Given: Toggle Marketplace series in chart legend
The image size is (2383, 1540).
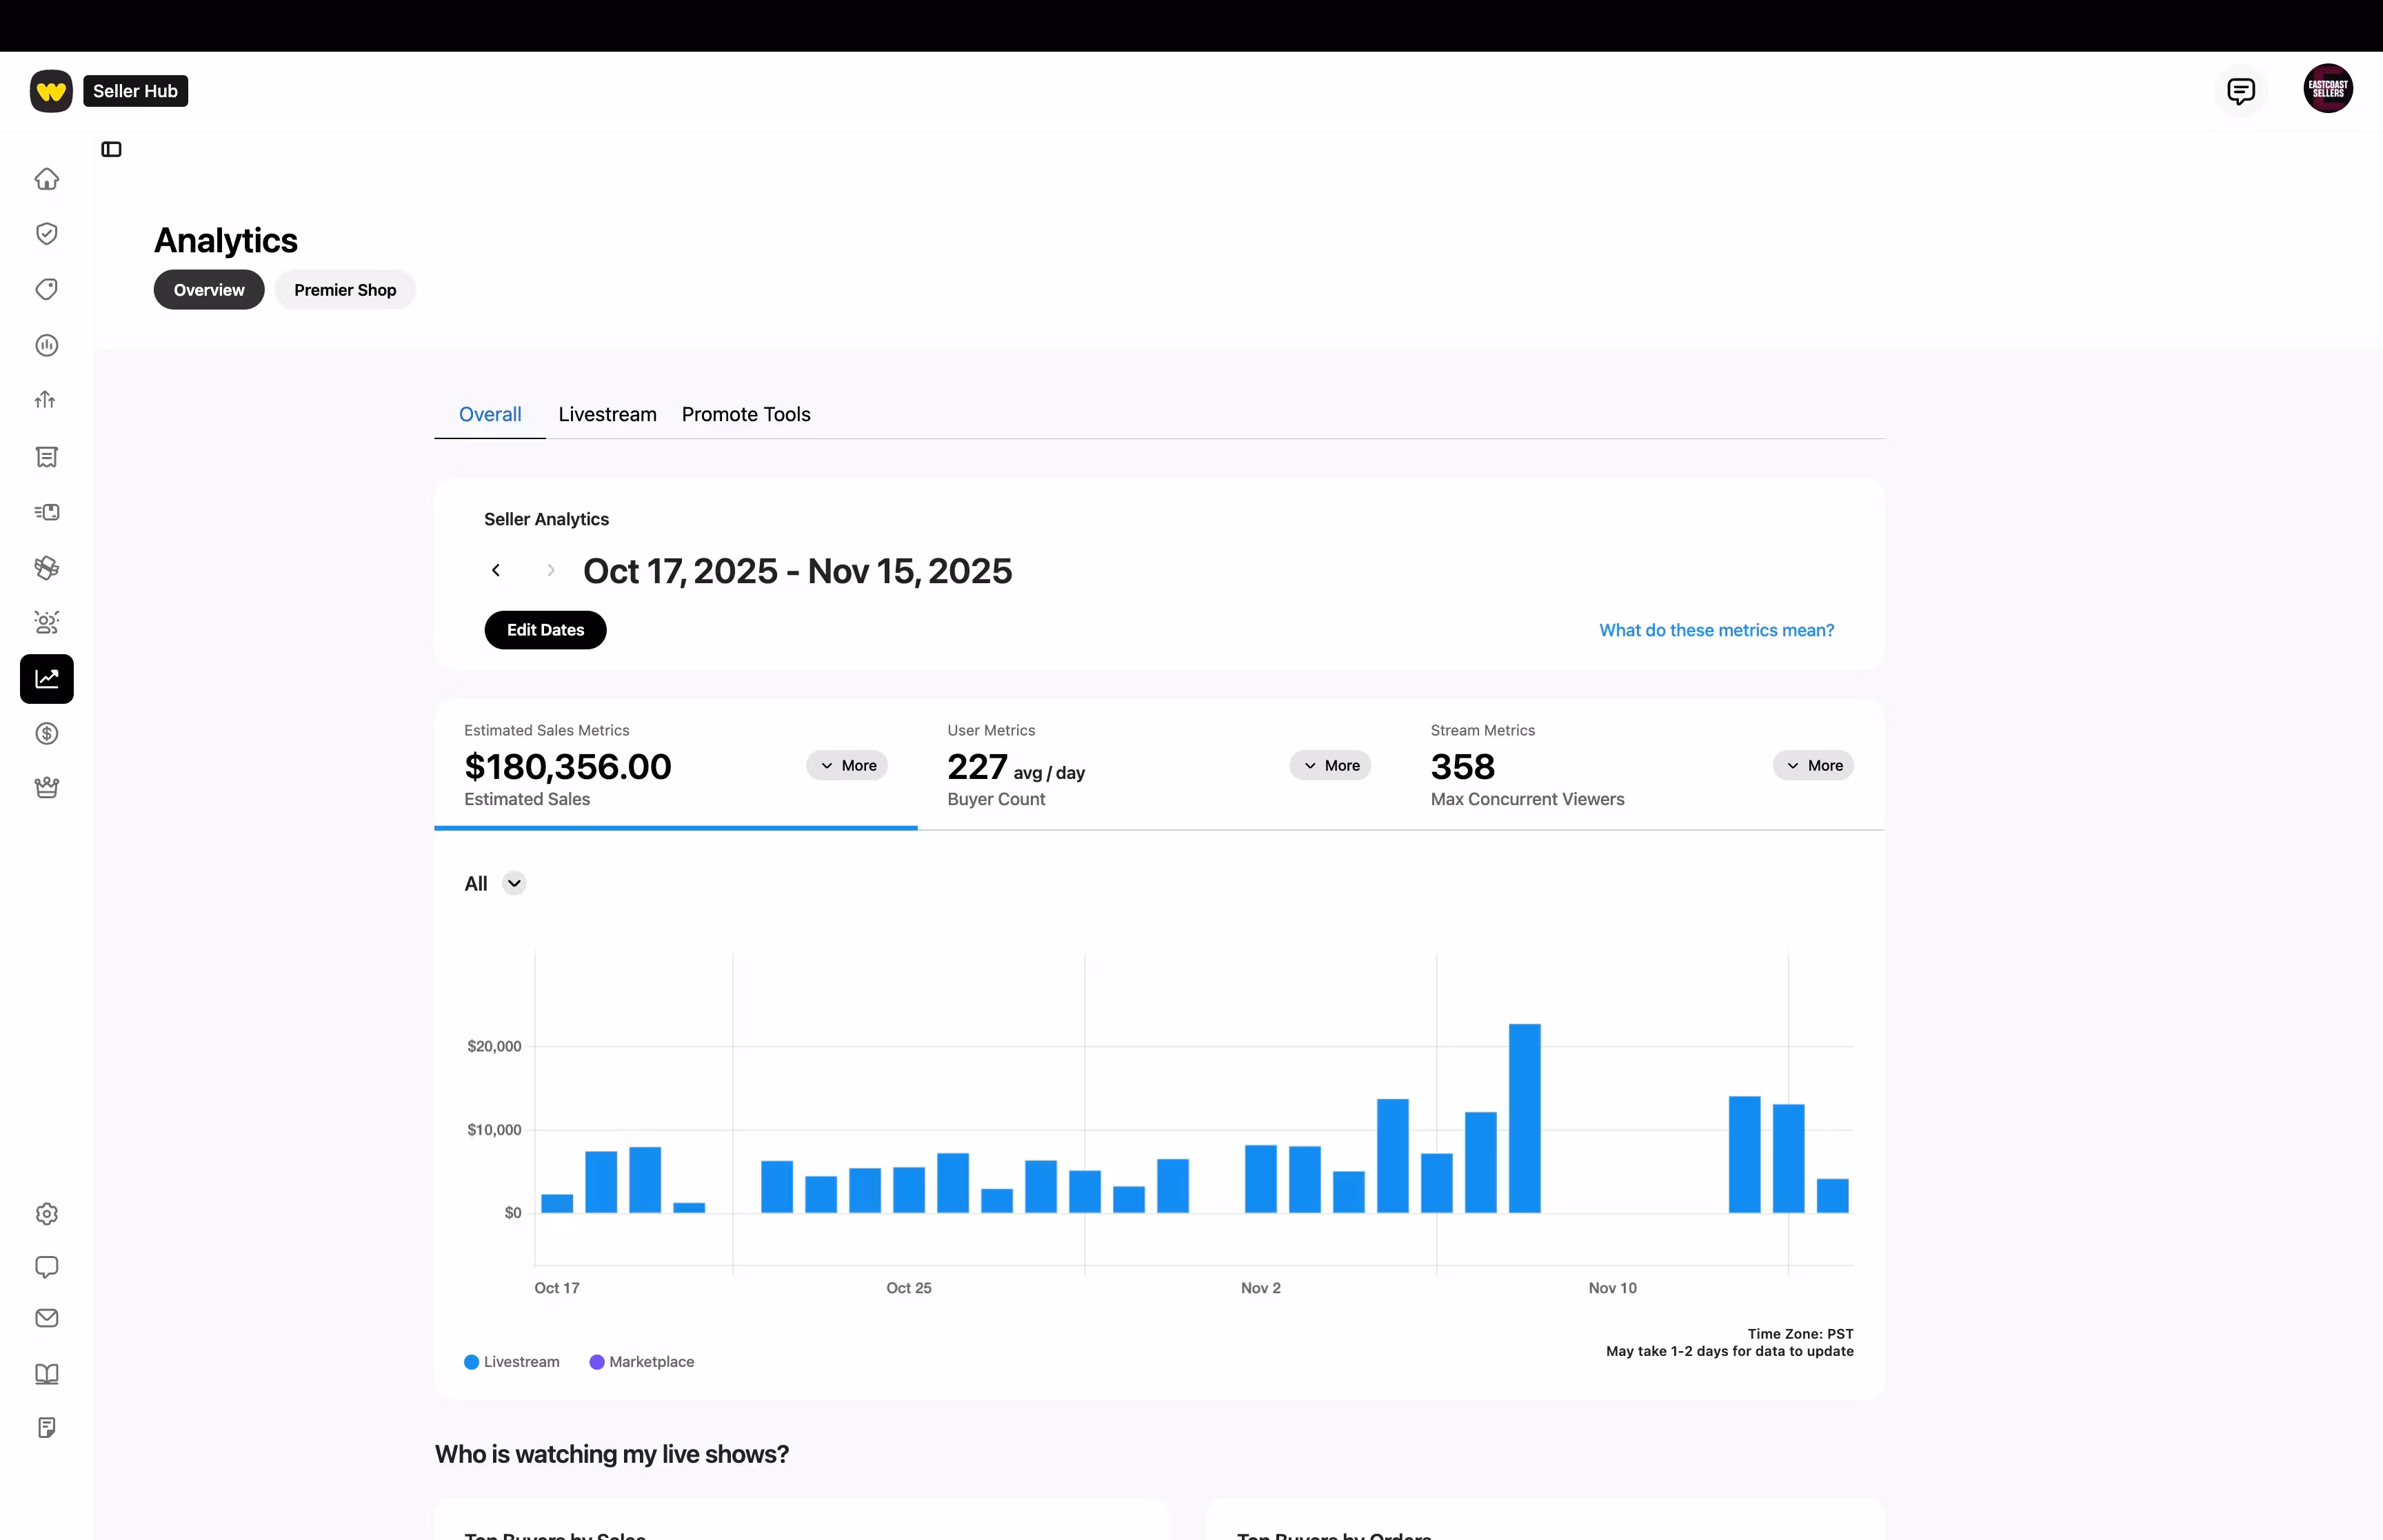Looking at the screenshot, I should point(642,1362).
